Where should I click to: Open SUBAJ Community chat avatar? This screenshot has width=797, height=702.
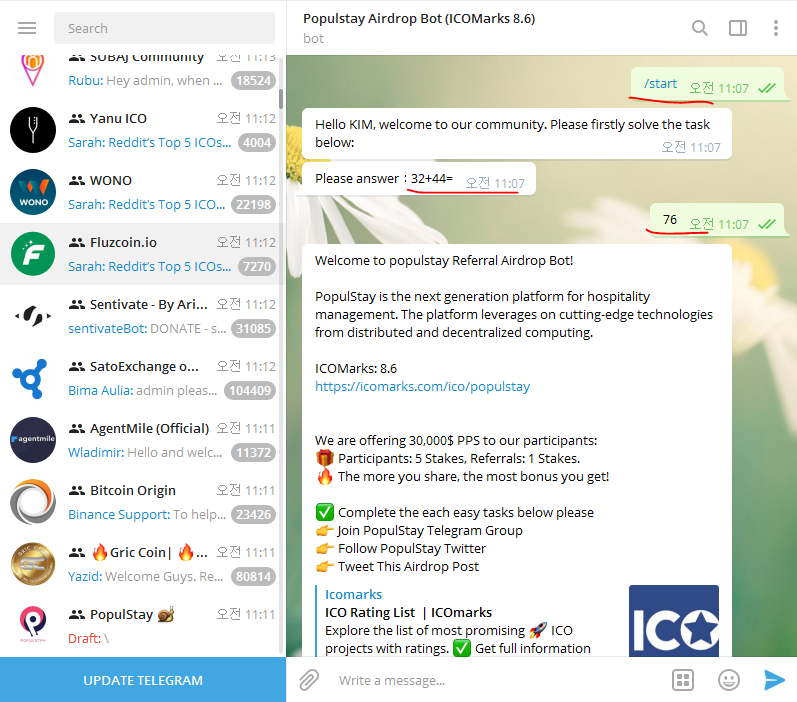[x=33, y=69]
